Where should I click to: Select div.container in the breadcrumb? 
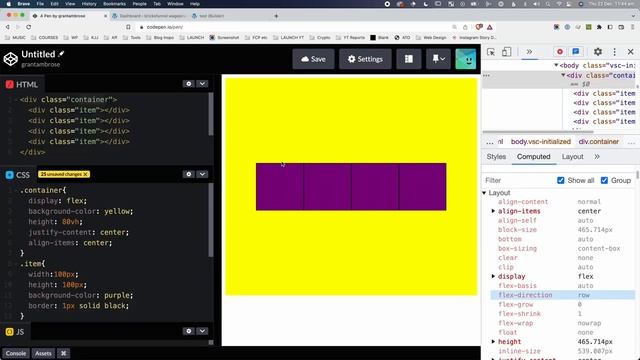click(x=599, y=142)
